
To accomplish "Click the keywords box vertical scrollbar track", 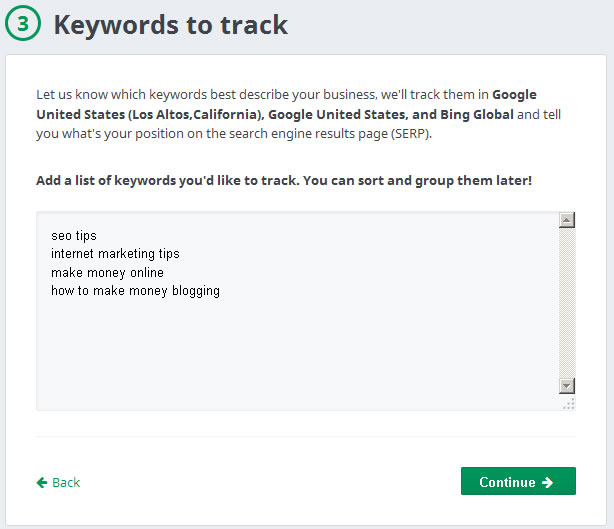I will (x=567, y=303).
